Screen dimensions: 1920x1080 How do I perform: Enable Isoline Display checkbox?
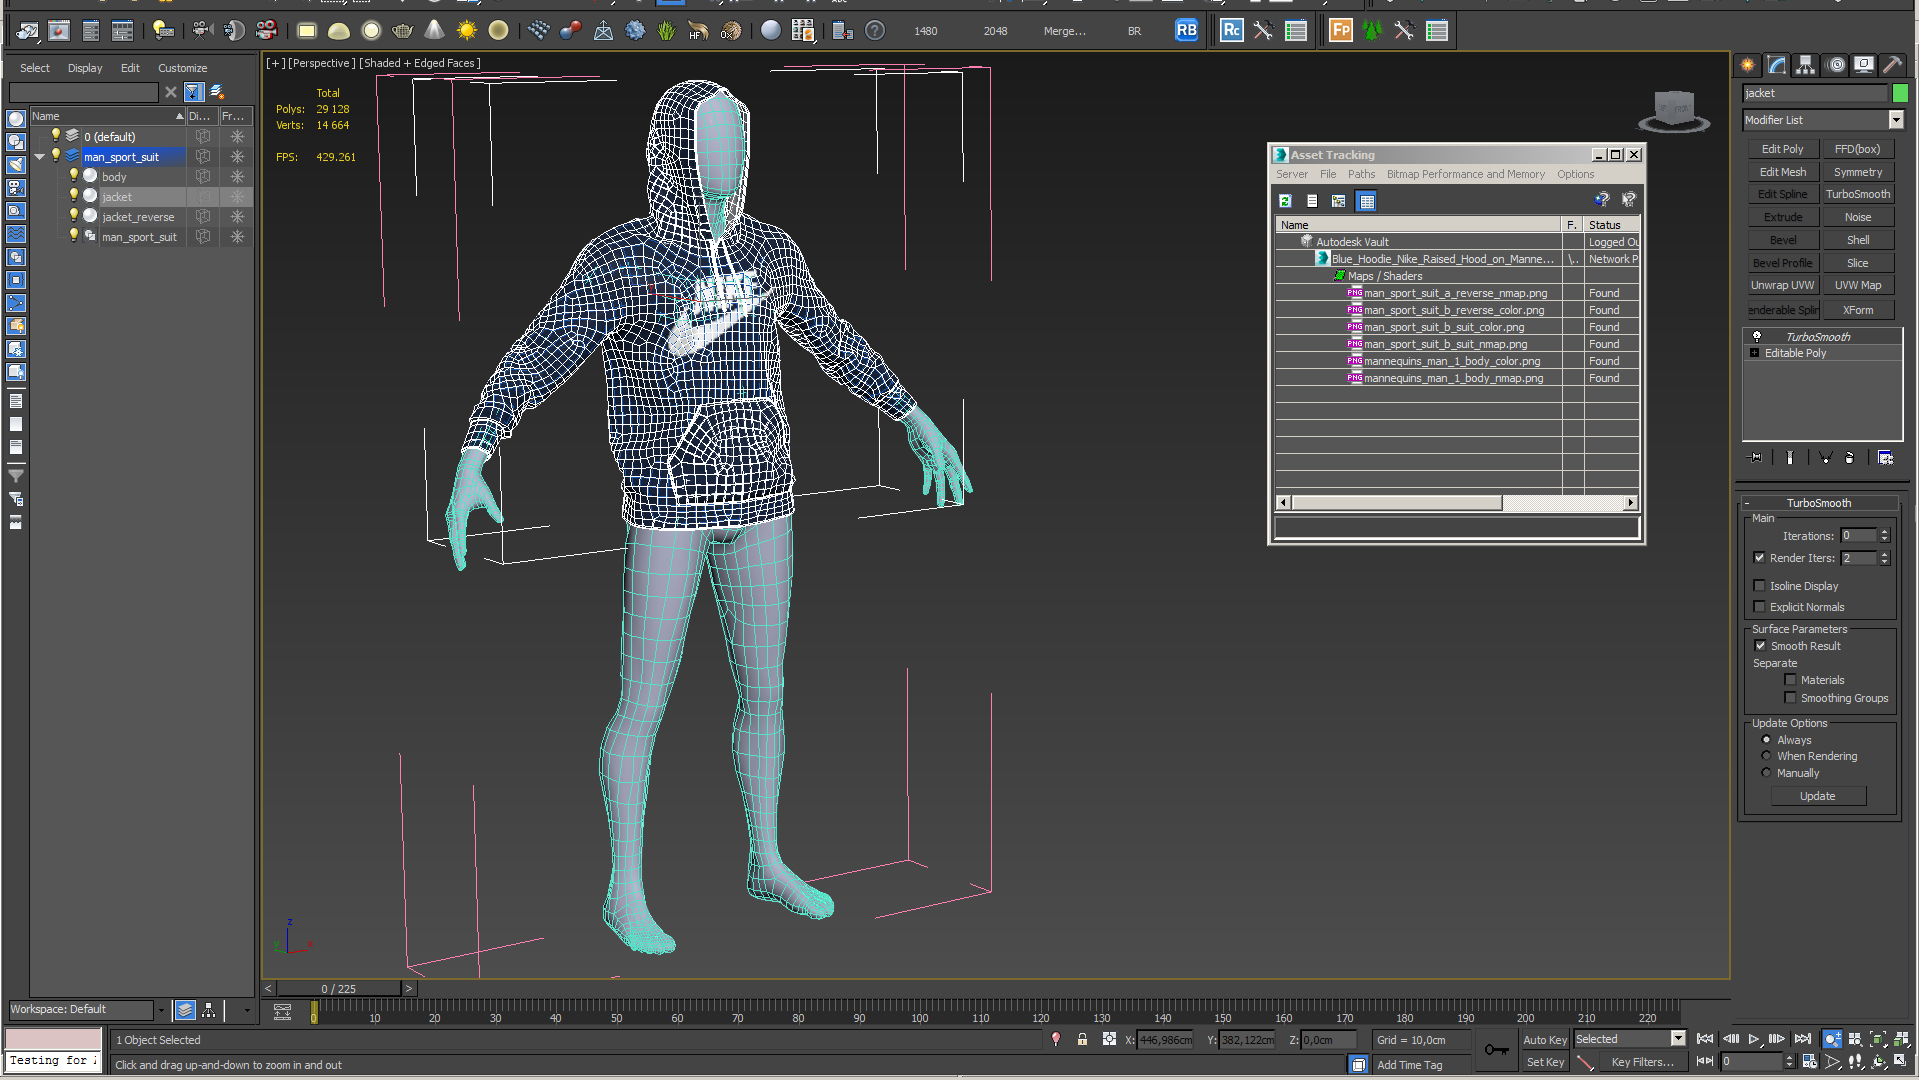[x=1759, y=586]
